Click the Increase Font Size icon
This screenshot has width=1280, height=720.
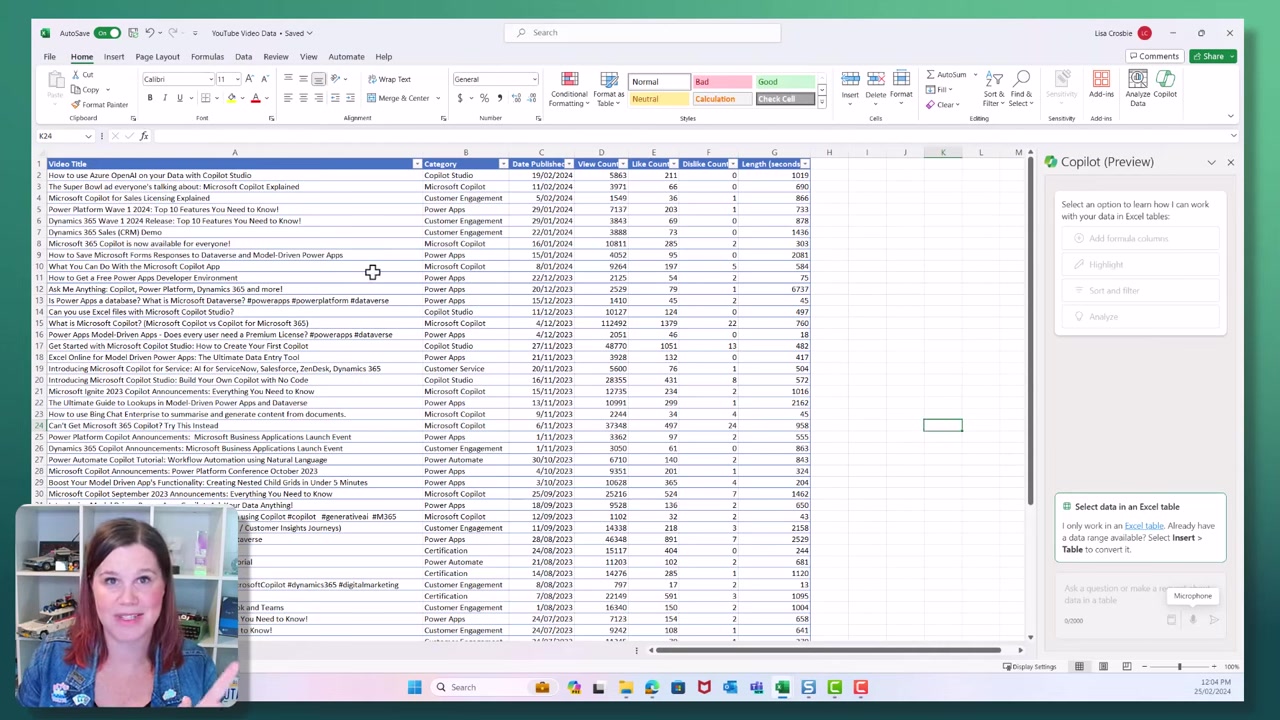coord(249,79)
